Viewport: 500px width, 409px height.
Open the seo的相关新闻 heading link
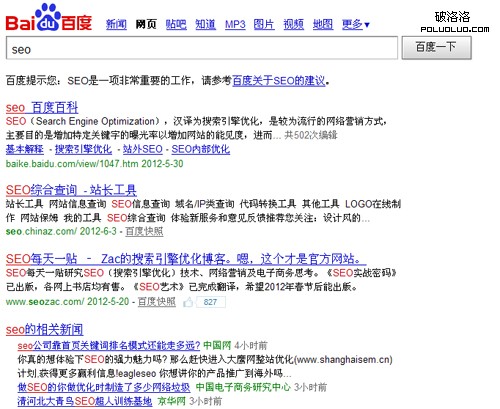tap(44, 330)
